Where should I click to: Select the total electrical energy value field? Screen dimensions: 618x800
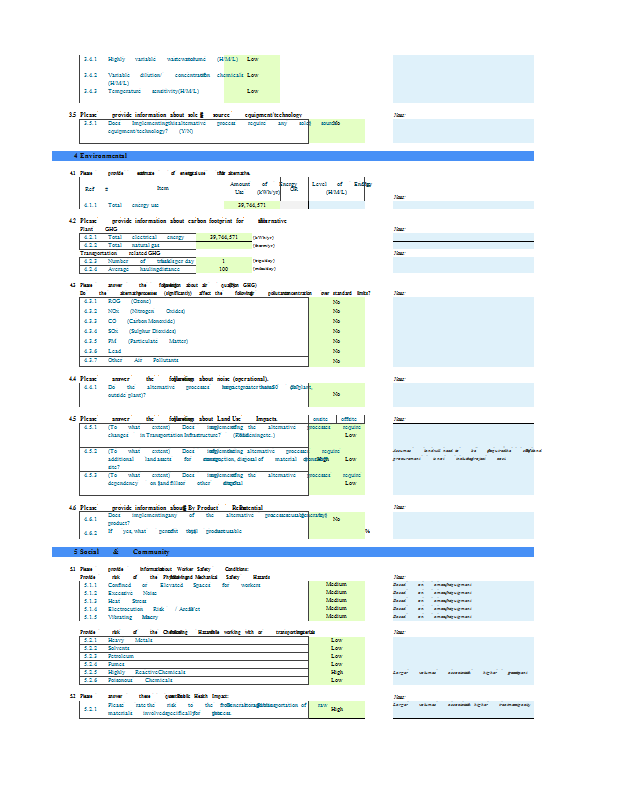[224, 237]
